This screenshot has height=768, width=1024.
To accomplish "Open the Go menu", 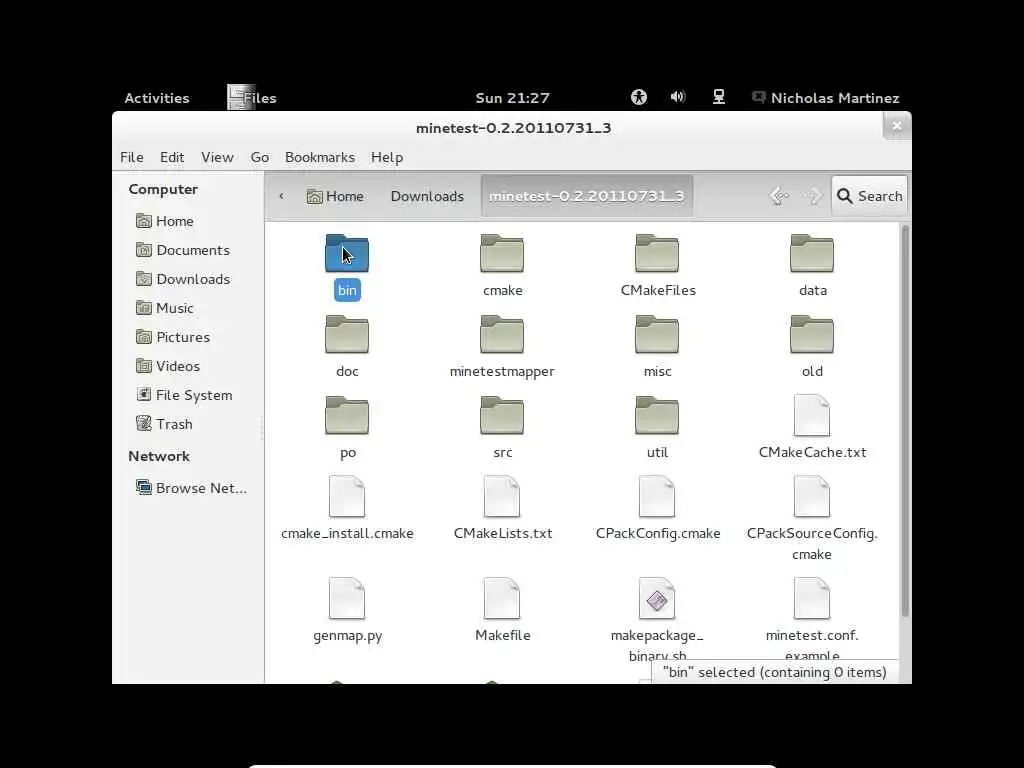I will point(259,157).
